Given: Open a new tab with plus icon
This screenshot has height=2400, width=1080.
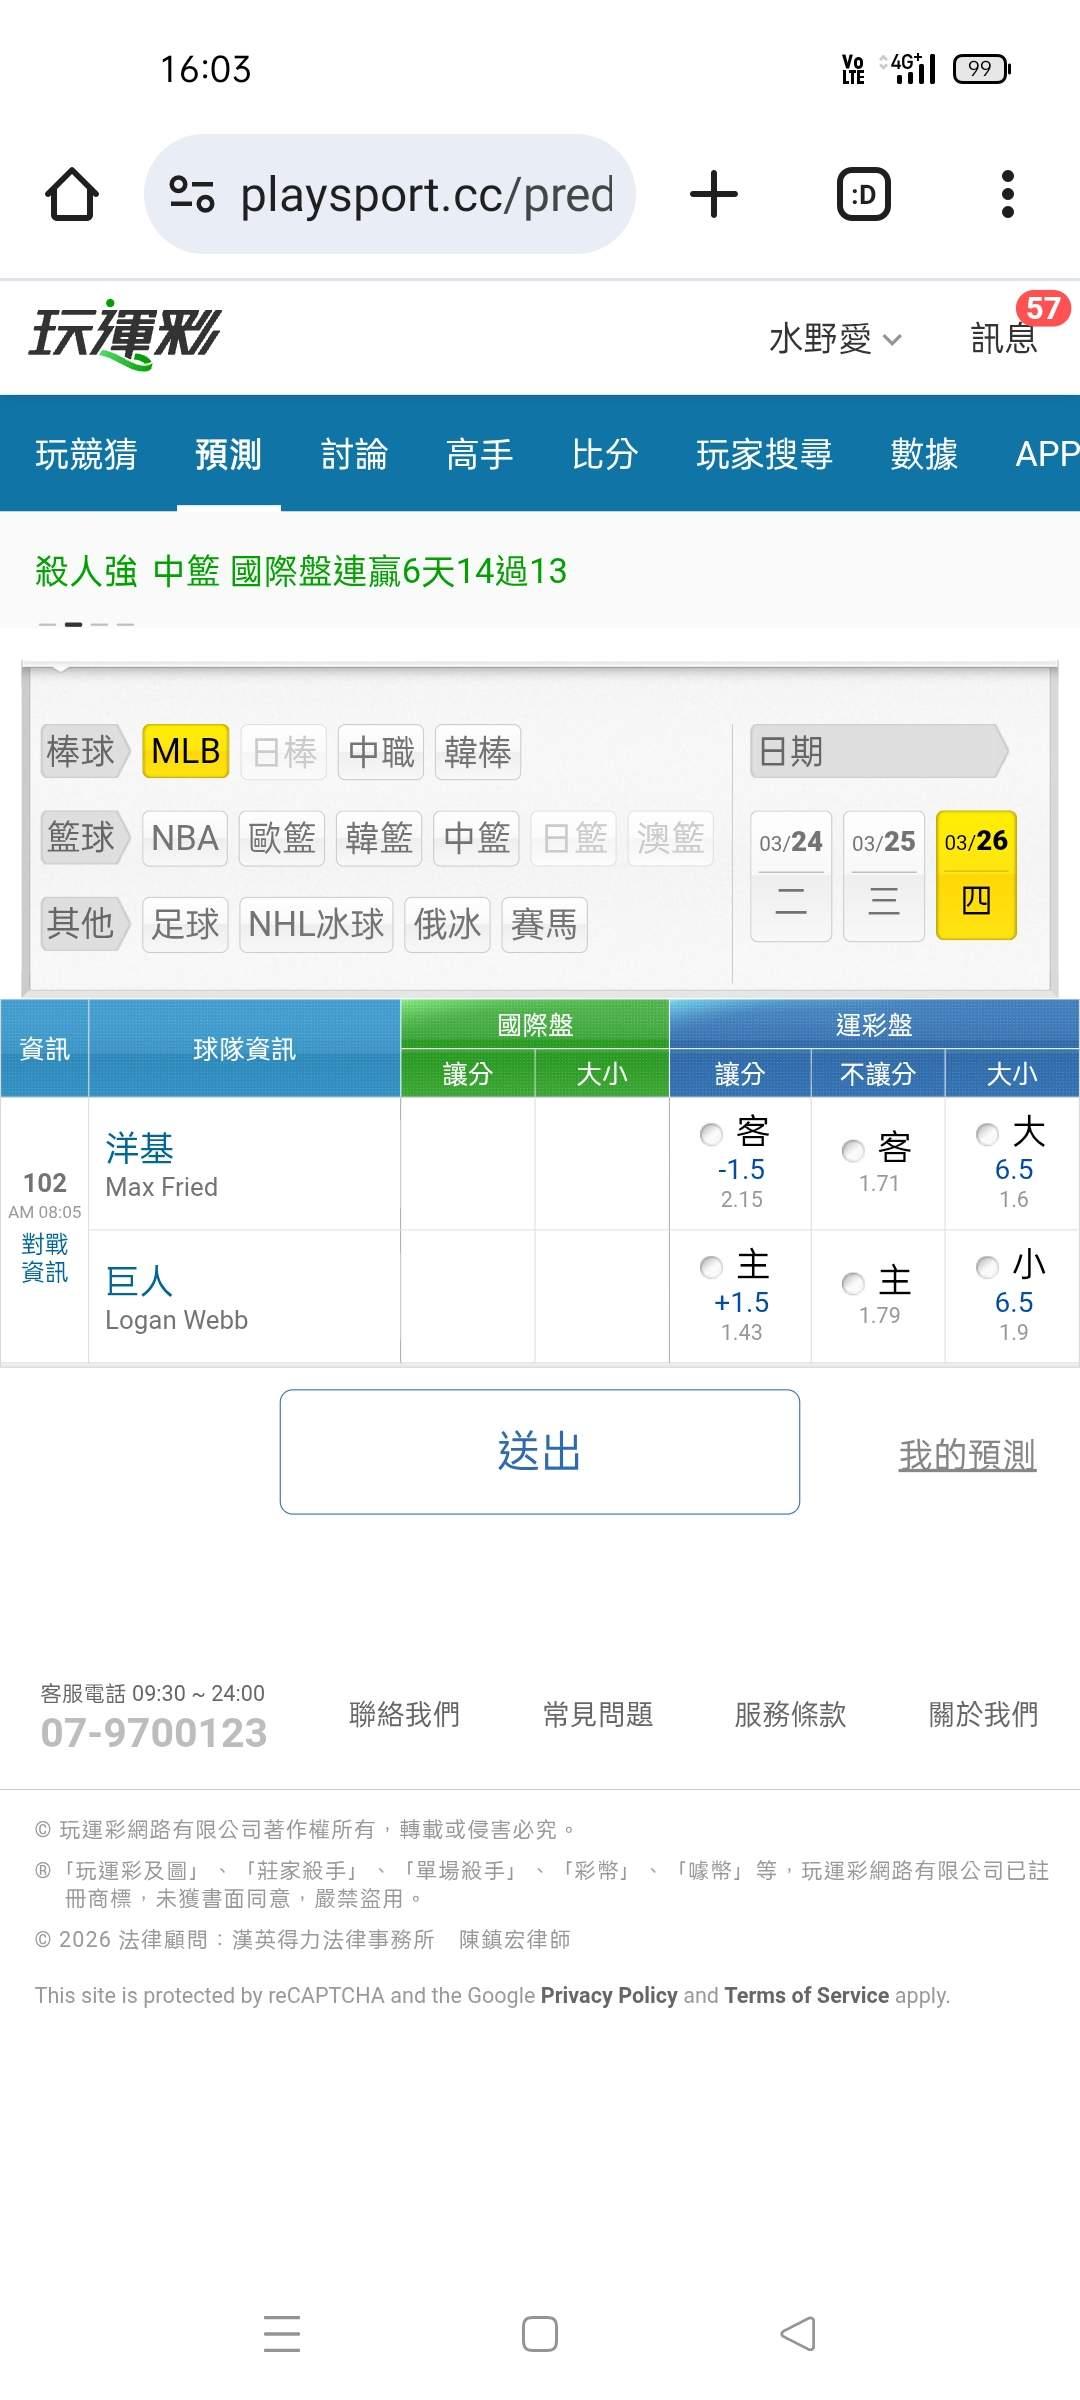Looking at the screenshot, I should tap(714, 194).
